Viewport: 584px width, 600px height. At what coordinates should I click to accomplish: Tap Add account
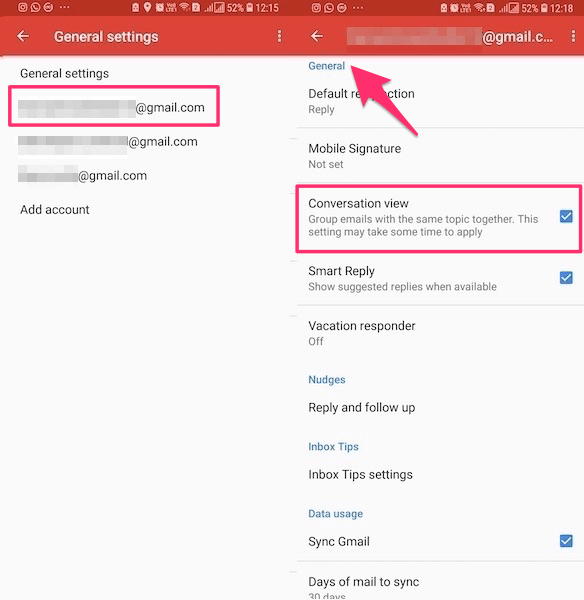point(55,210)
